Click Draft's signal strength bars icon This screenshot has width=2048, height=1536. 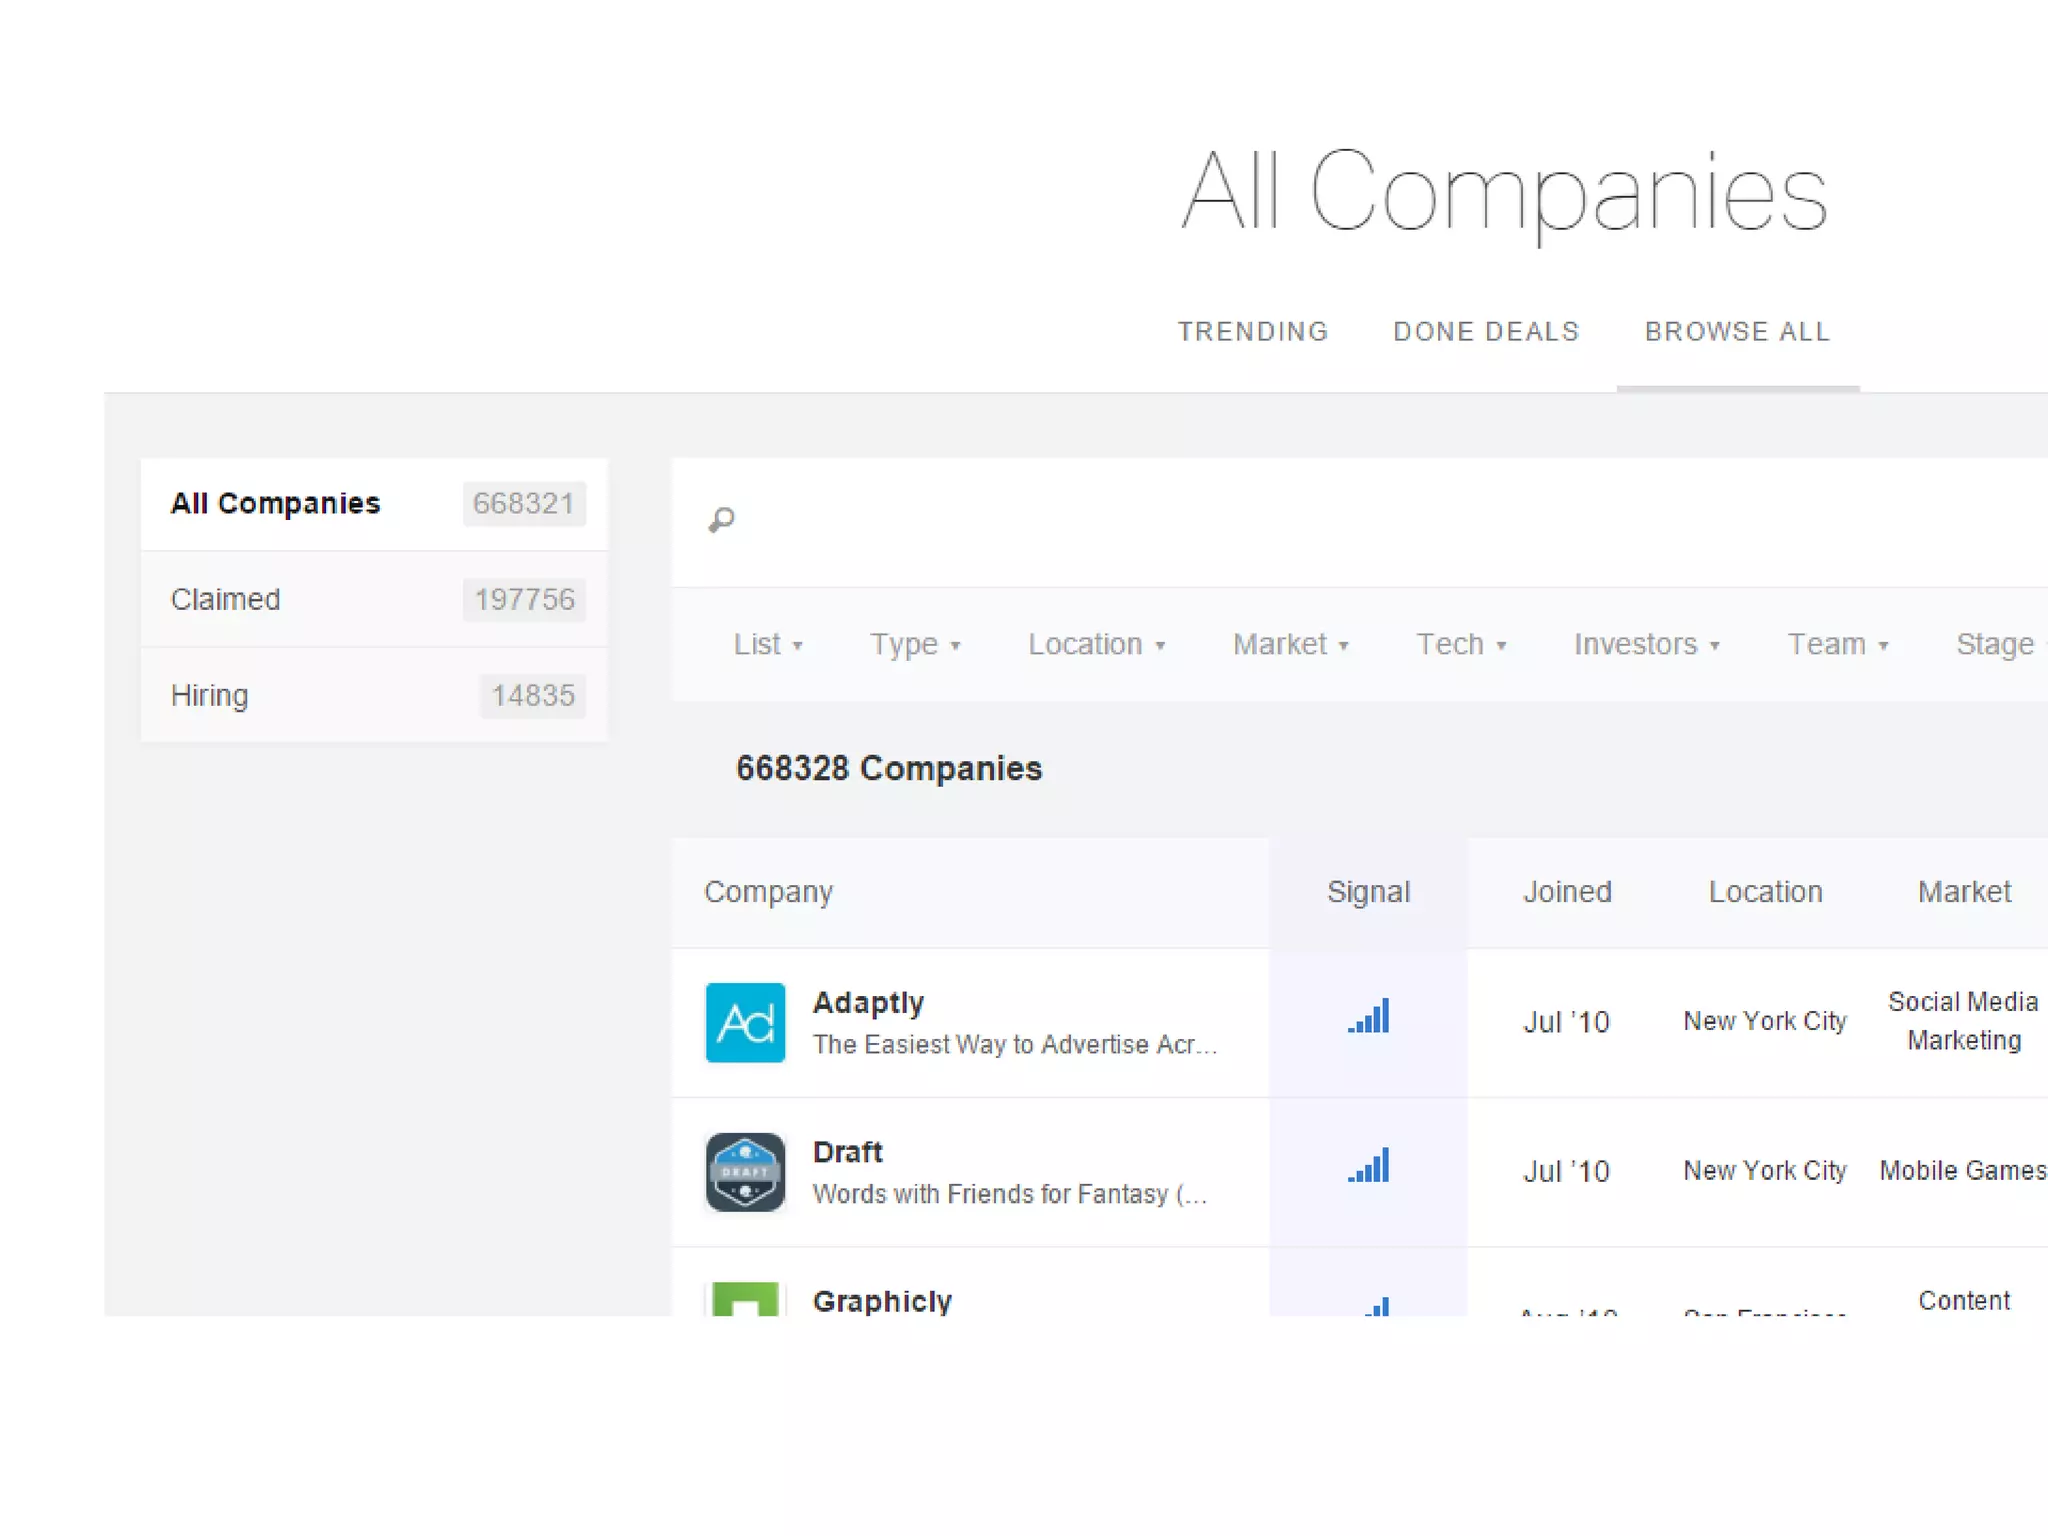1368,1166
